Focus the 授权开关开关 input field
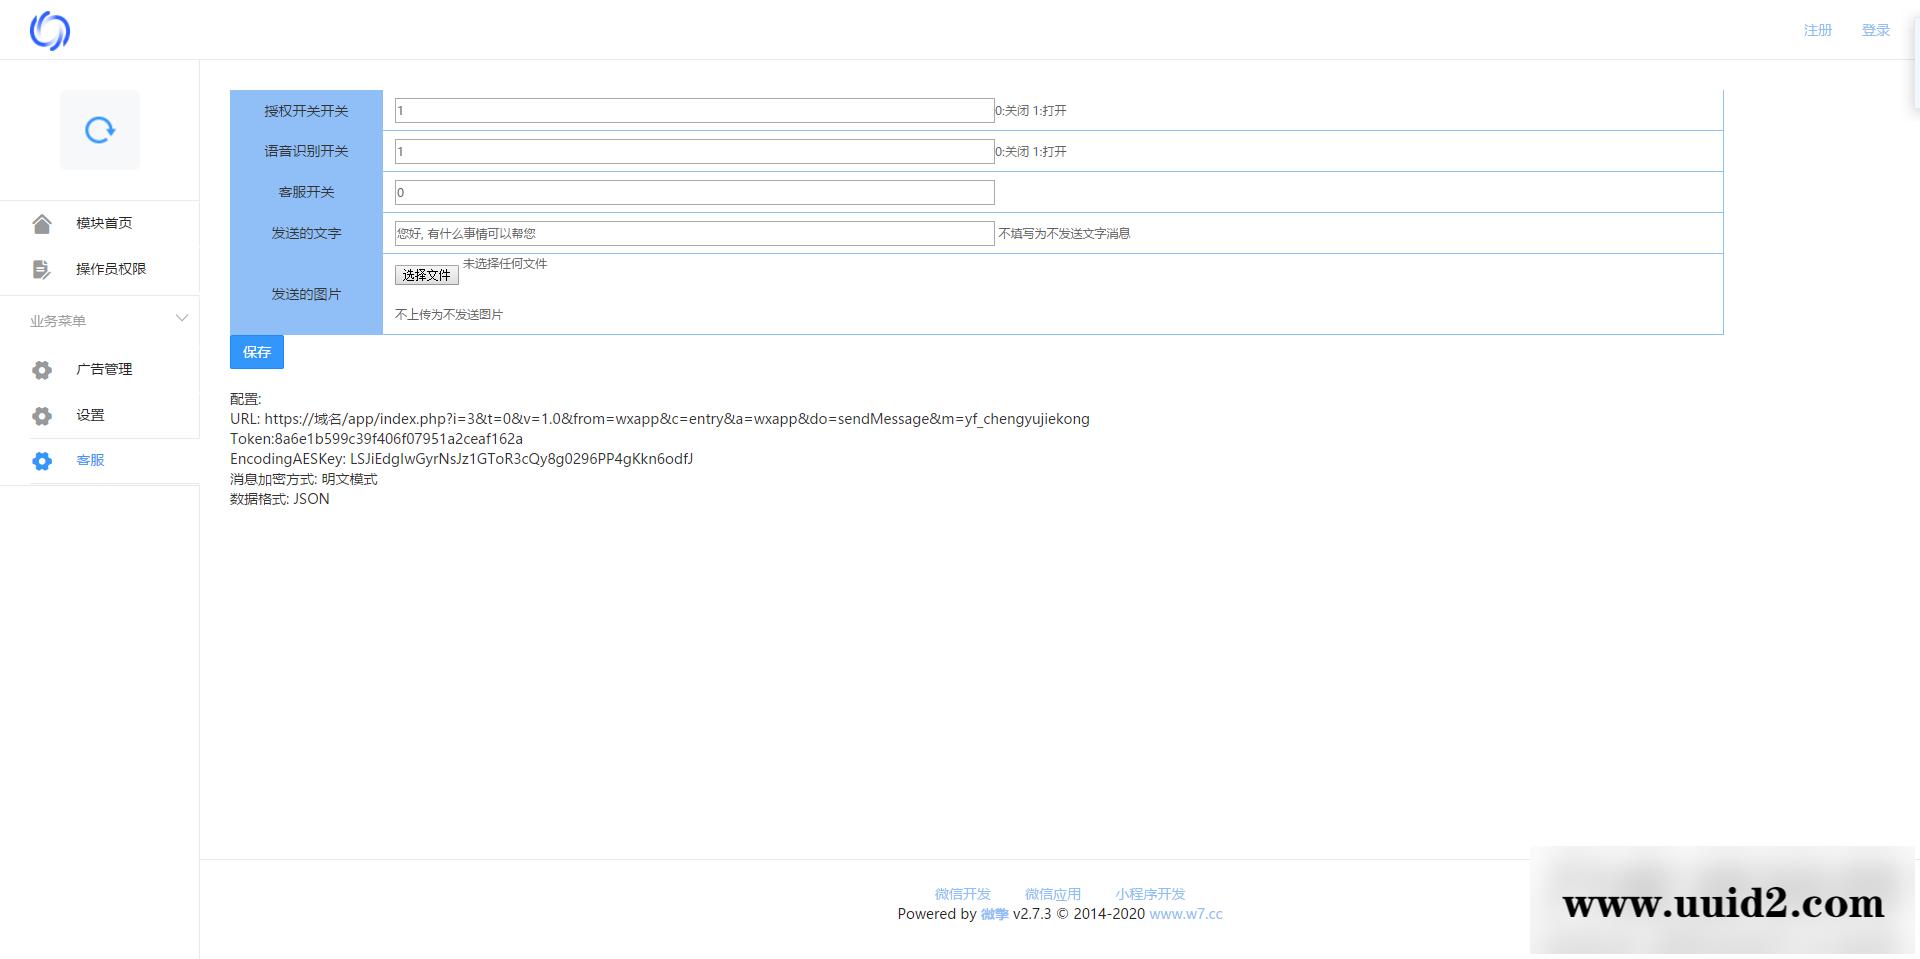This screenshot has height=959, width=1920. 694,111
